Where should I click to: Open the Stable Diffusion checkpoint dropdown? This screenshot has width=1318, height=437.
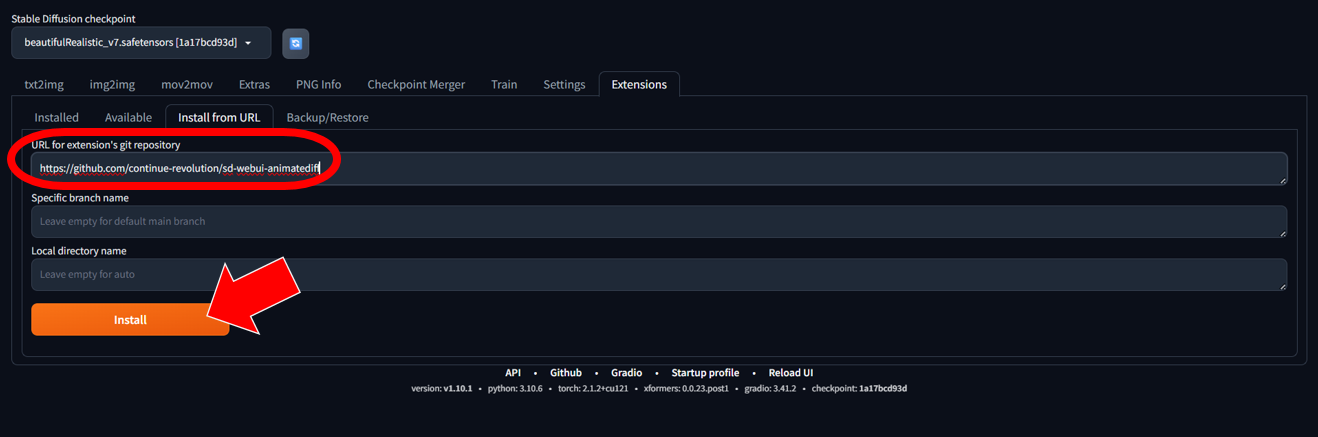click(141, 43)
